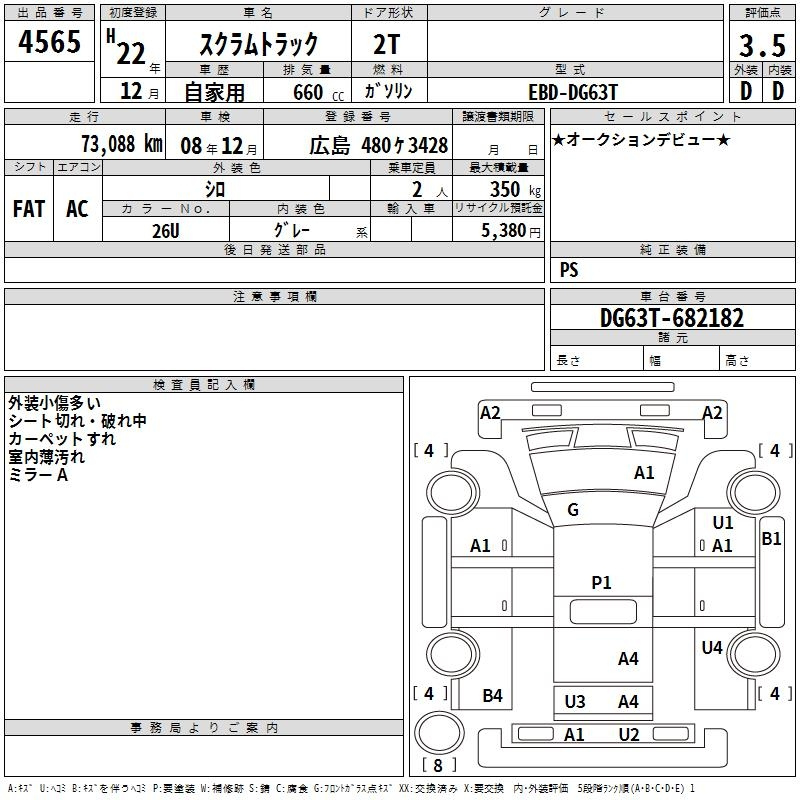Select the 3.5 evaluation score
This screenshot has width=800, height=800.
coord(761,45)
